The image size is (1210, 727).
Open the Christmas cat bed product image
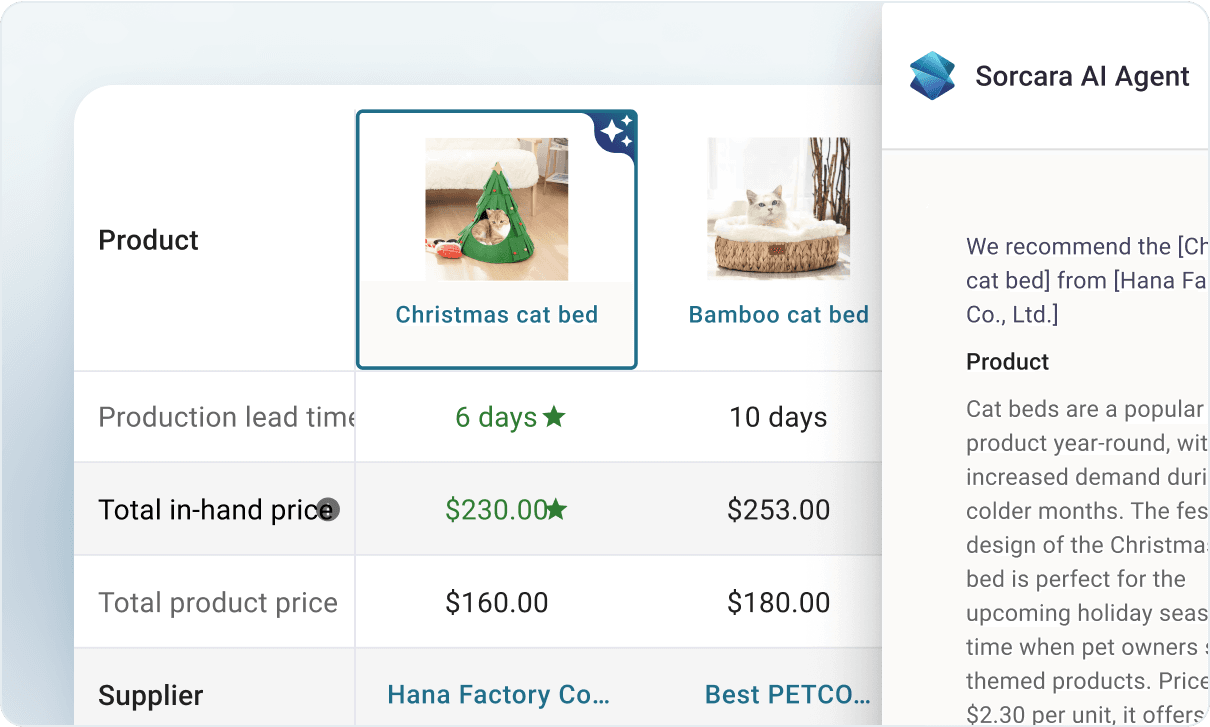click(x=497, y=209)
